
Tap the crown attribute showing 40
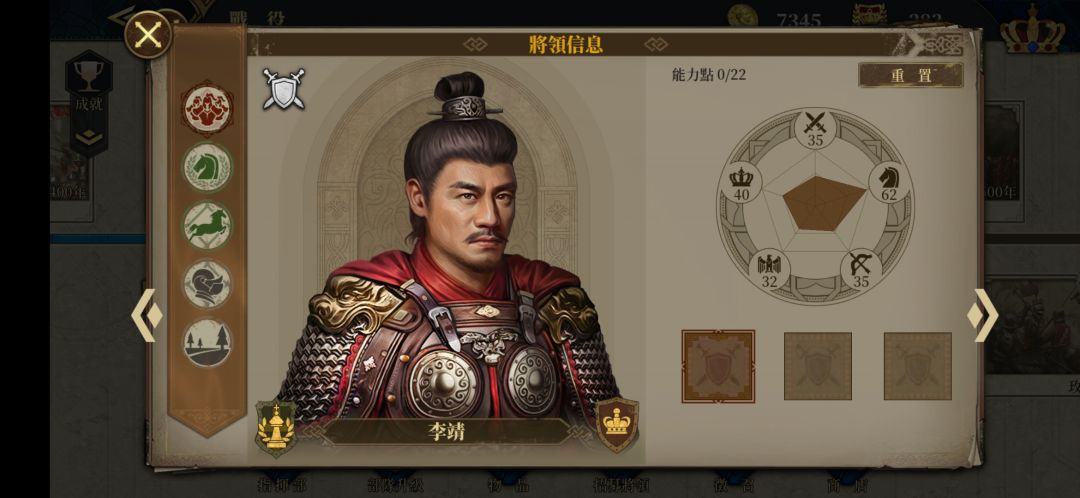(x=741, y=183)
